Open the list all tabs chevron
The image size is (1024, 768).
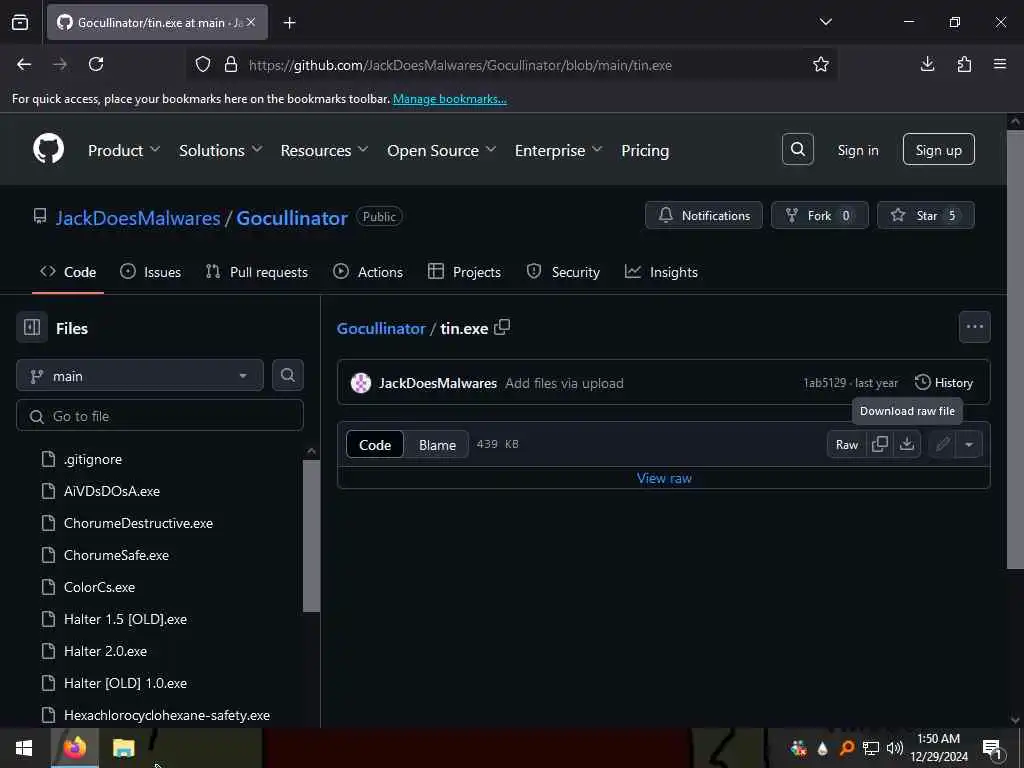click(825, 22)
